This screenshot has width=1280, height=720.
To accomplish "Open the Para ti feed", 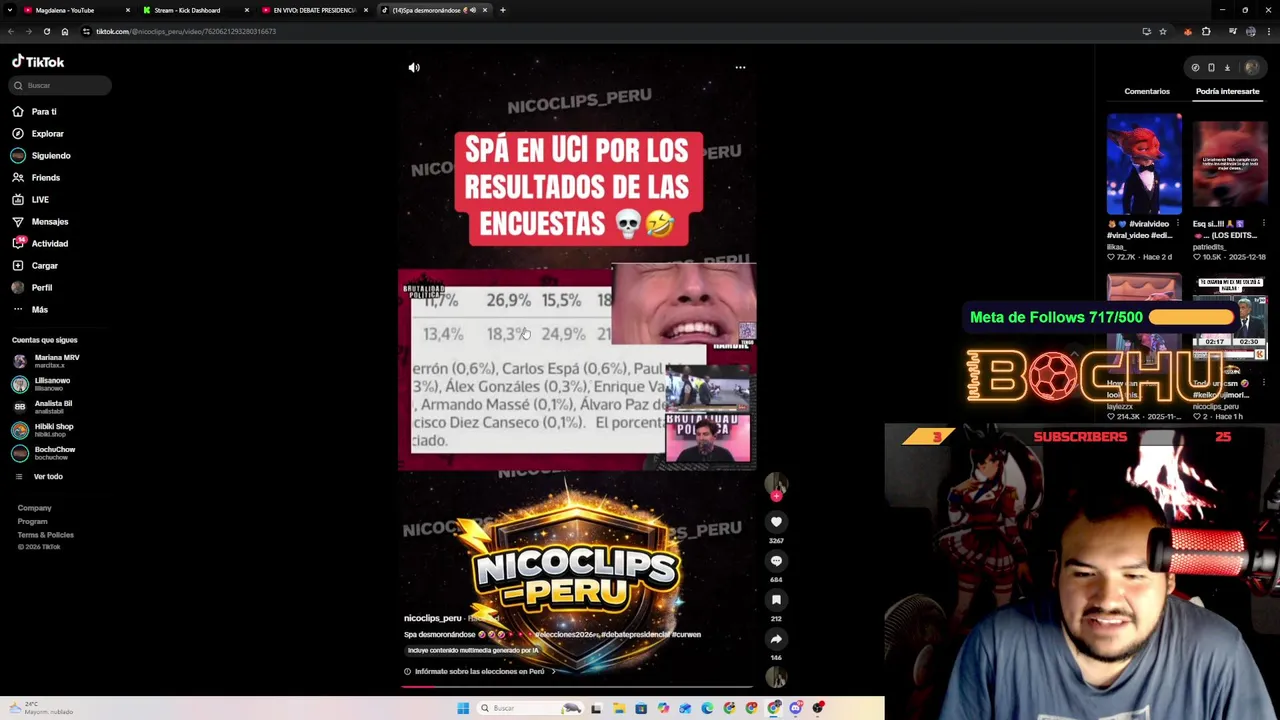I will pyautogui.click(x=34, y=111).
